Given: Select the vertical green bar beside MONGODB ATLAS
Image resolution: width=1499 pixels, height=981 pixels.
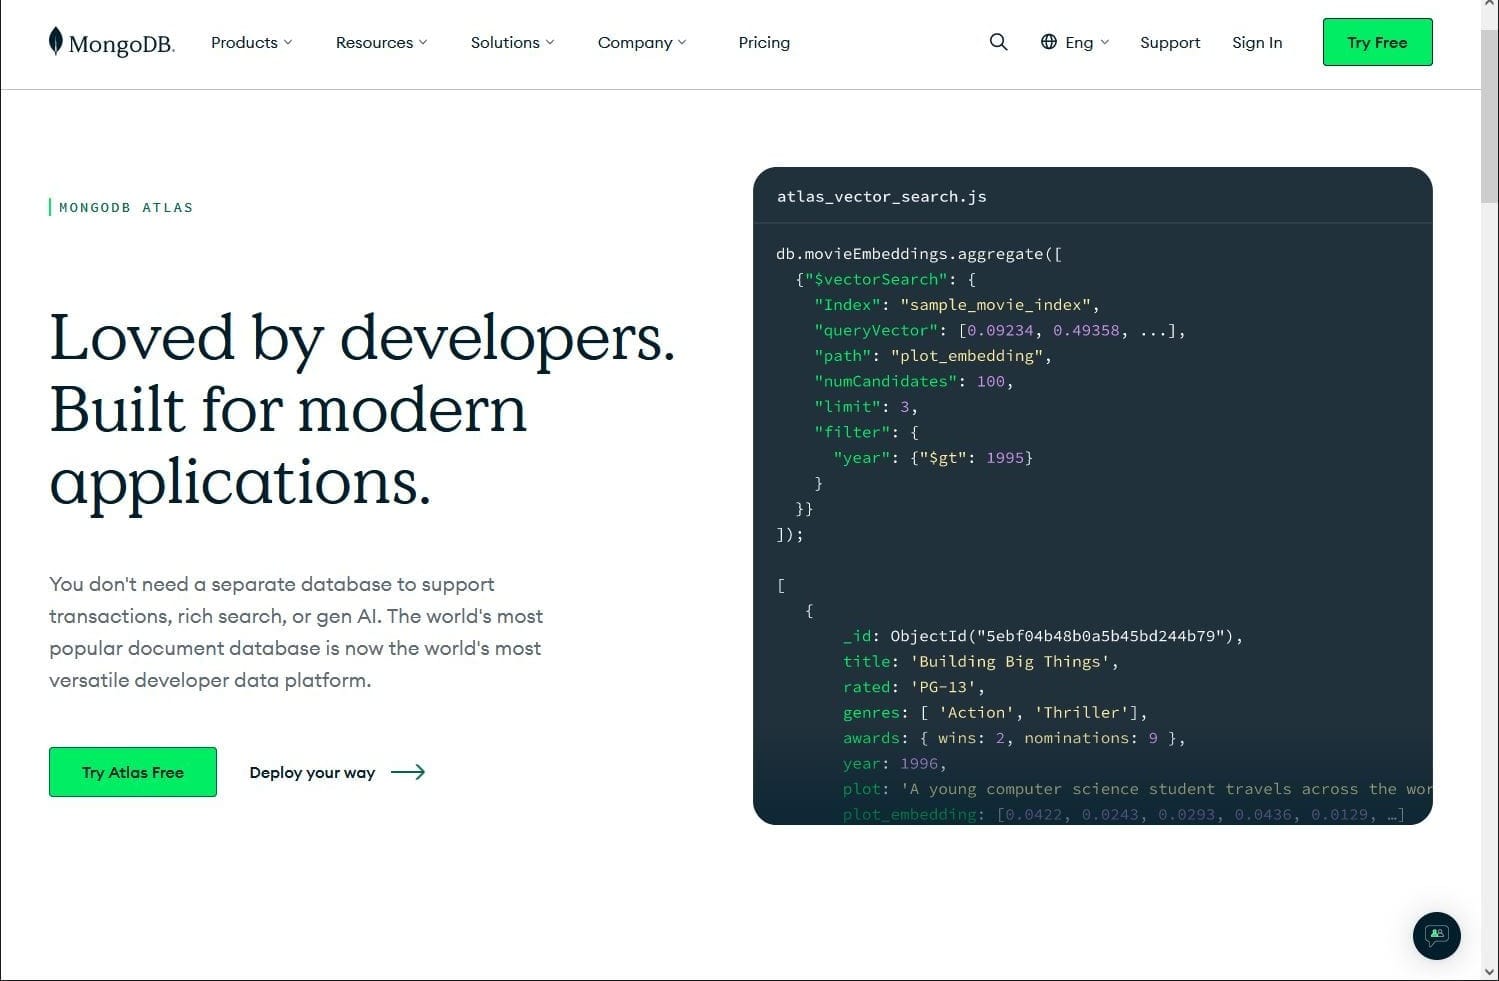Looking at the screenshot, I should [51, 206].
